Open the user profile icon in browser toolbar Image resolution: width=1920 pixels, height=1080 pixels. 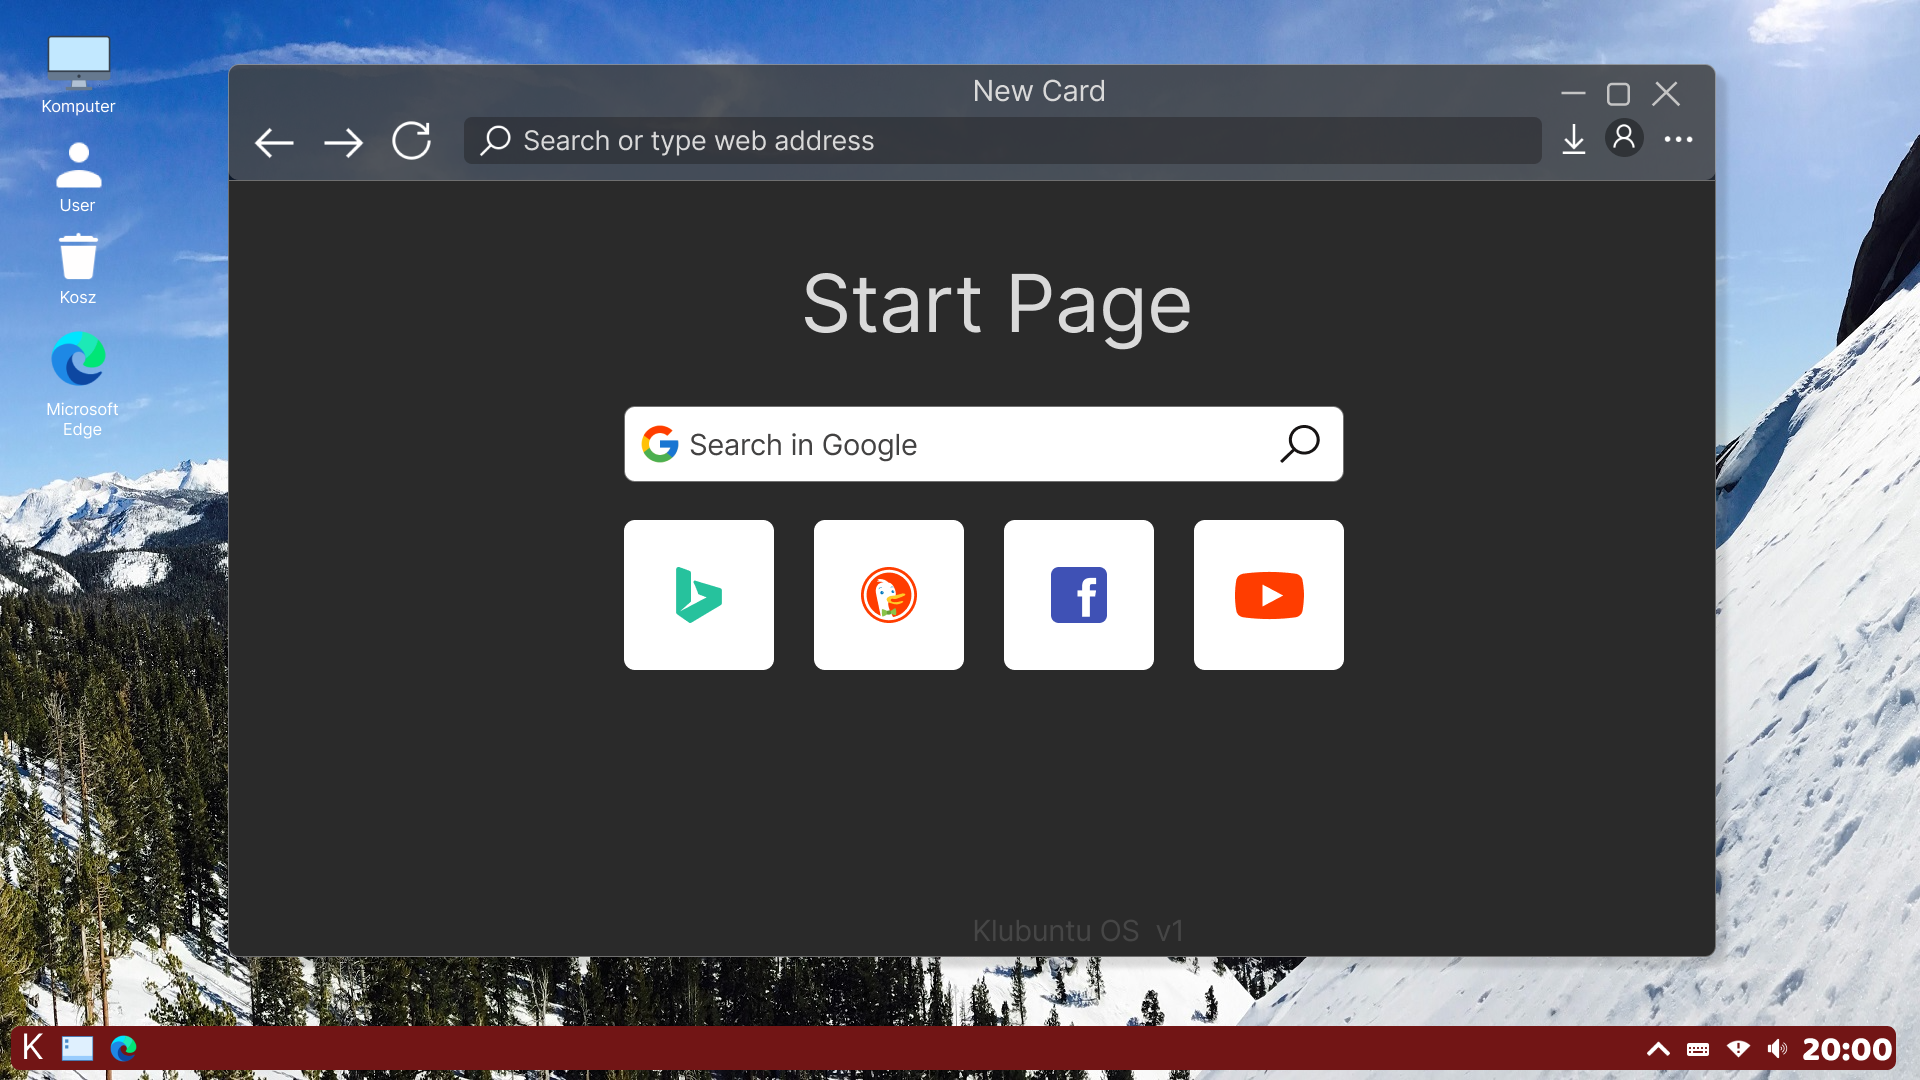coord(1624,138)
